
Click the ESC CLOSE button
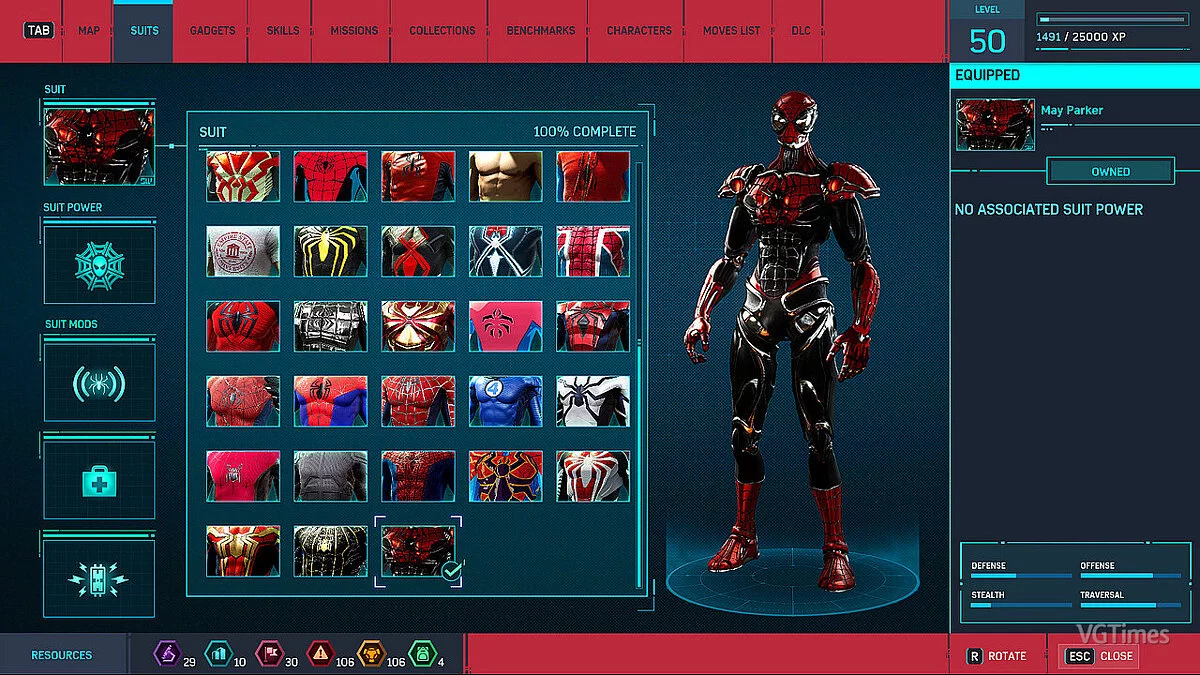[x=1098, y=656]
